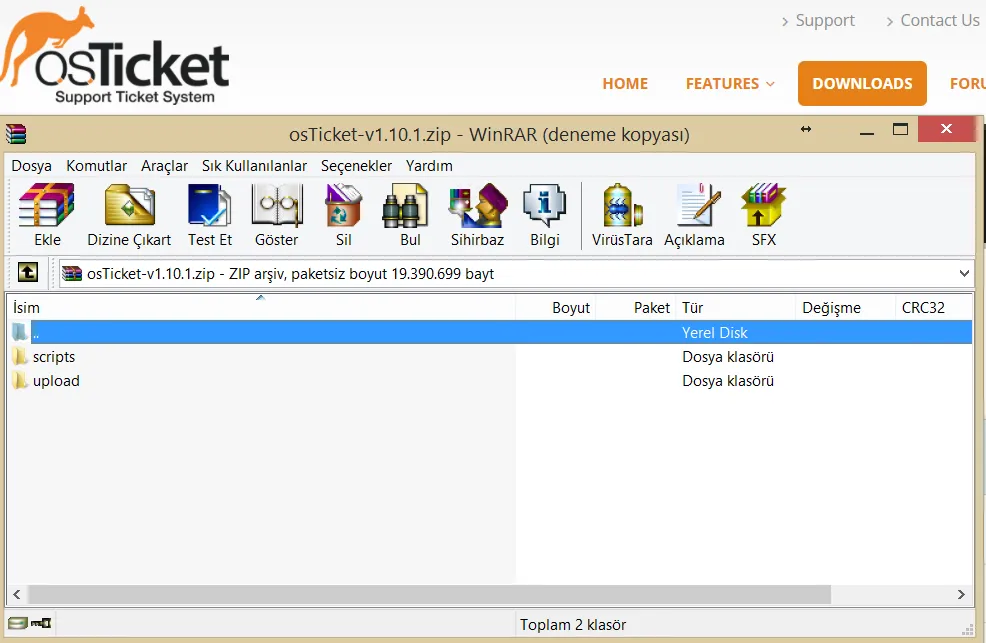The width and height of the screenshot is (986, 643).
Task: Start VirüsTara virus scan
Action: (x=622, y=206)
